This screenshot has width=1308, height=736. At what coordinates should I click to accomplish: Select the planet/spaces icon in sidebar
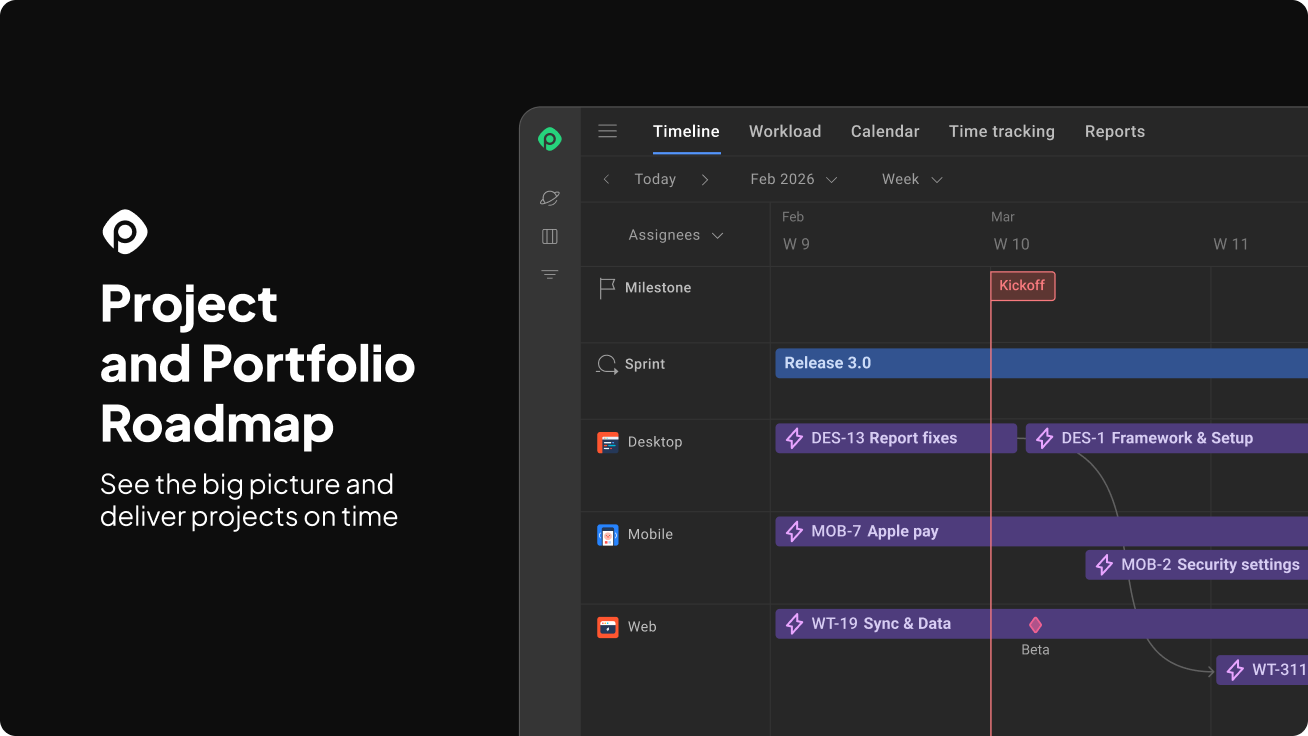(x=549, y=198)
